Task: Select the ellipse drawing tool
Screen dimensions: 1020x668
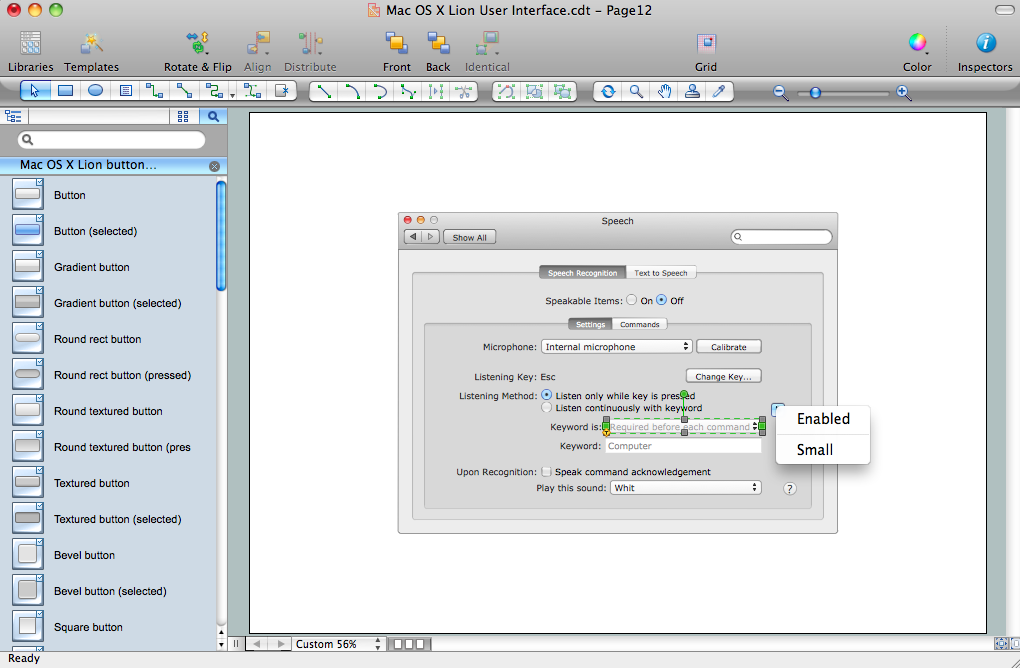Action: coord(95,91)
